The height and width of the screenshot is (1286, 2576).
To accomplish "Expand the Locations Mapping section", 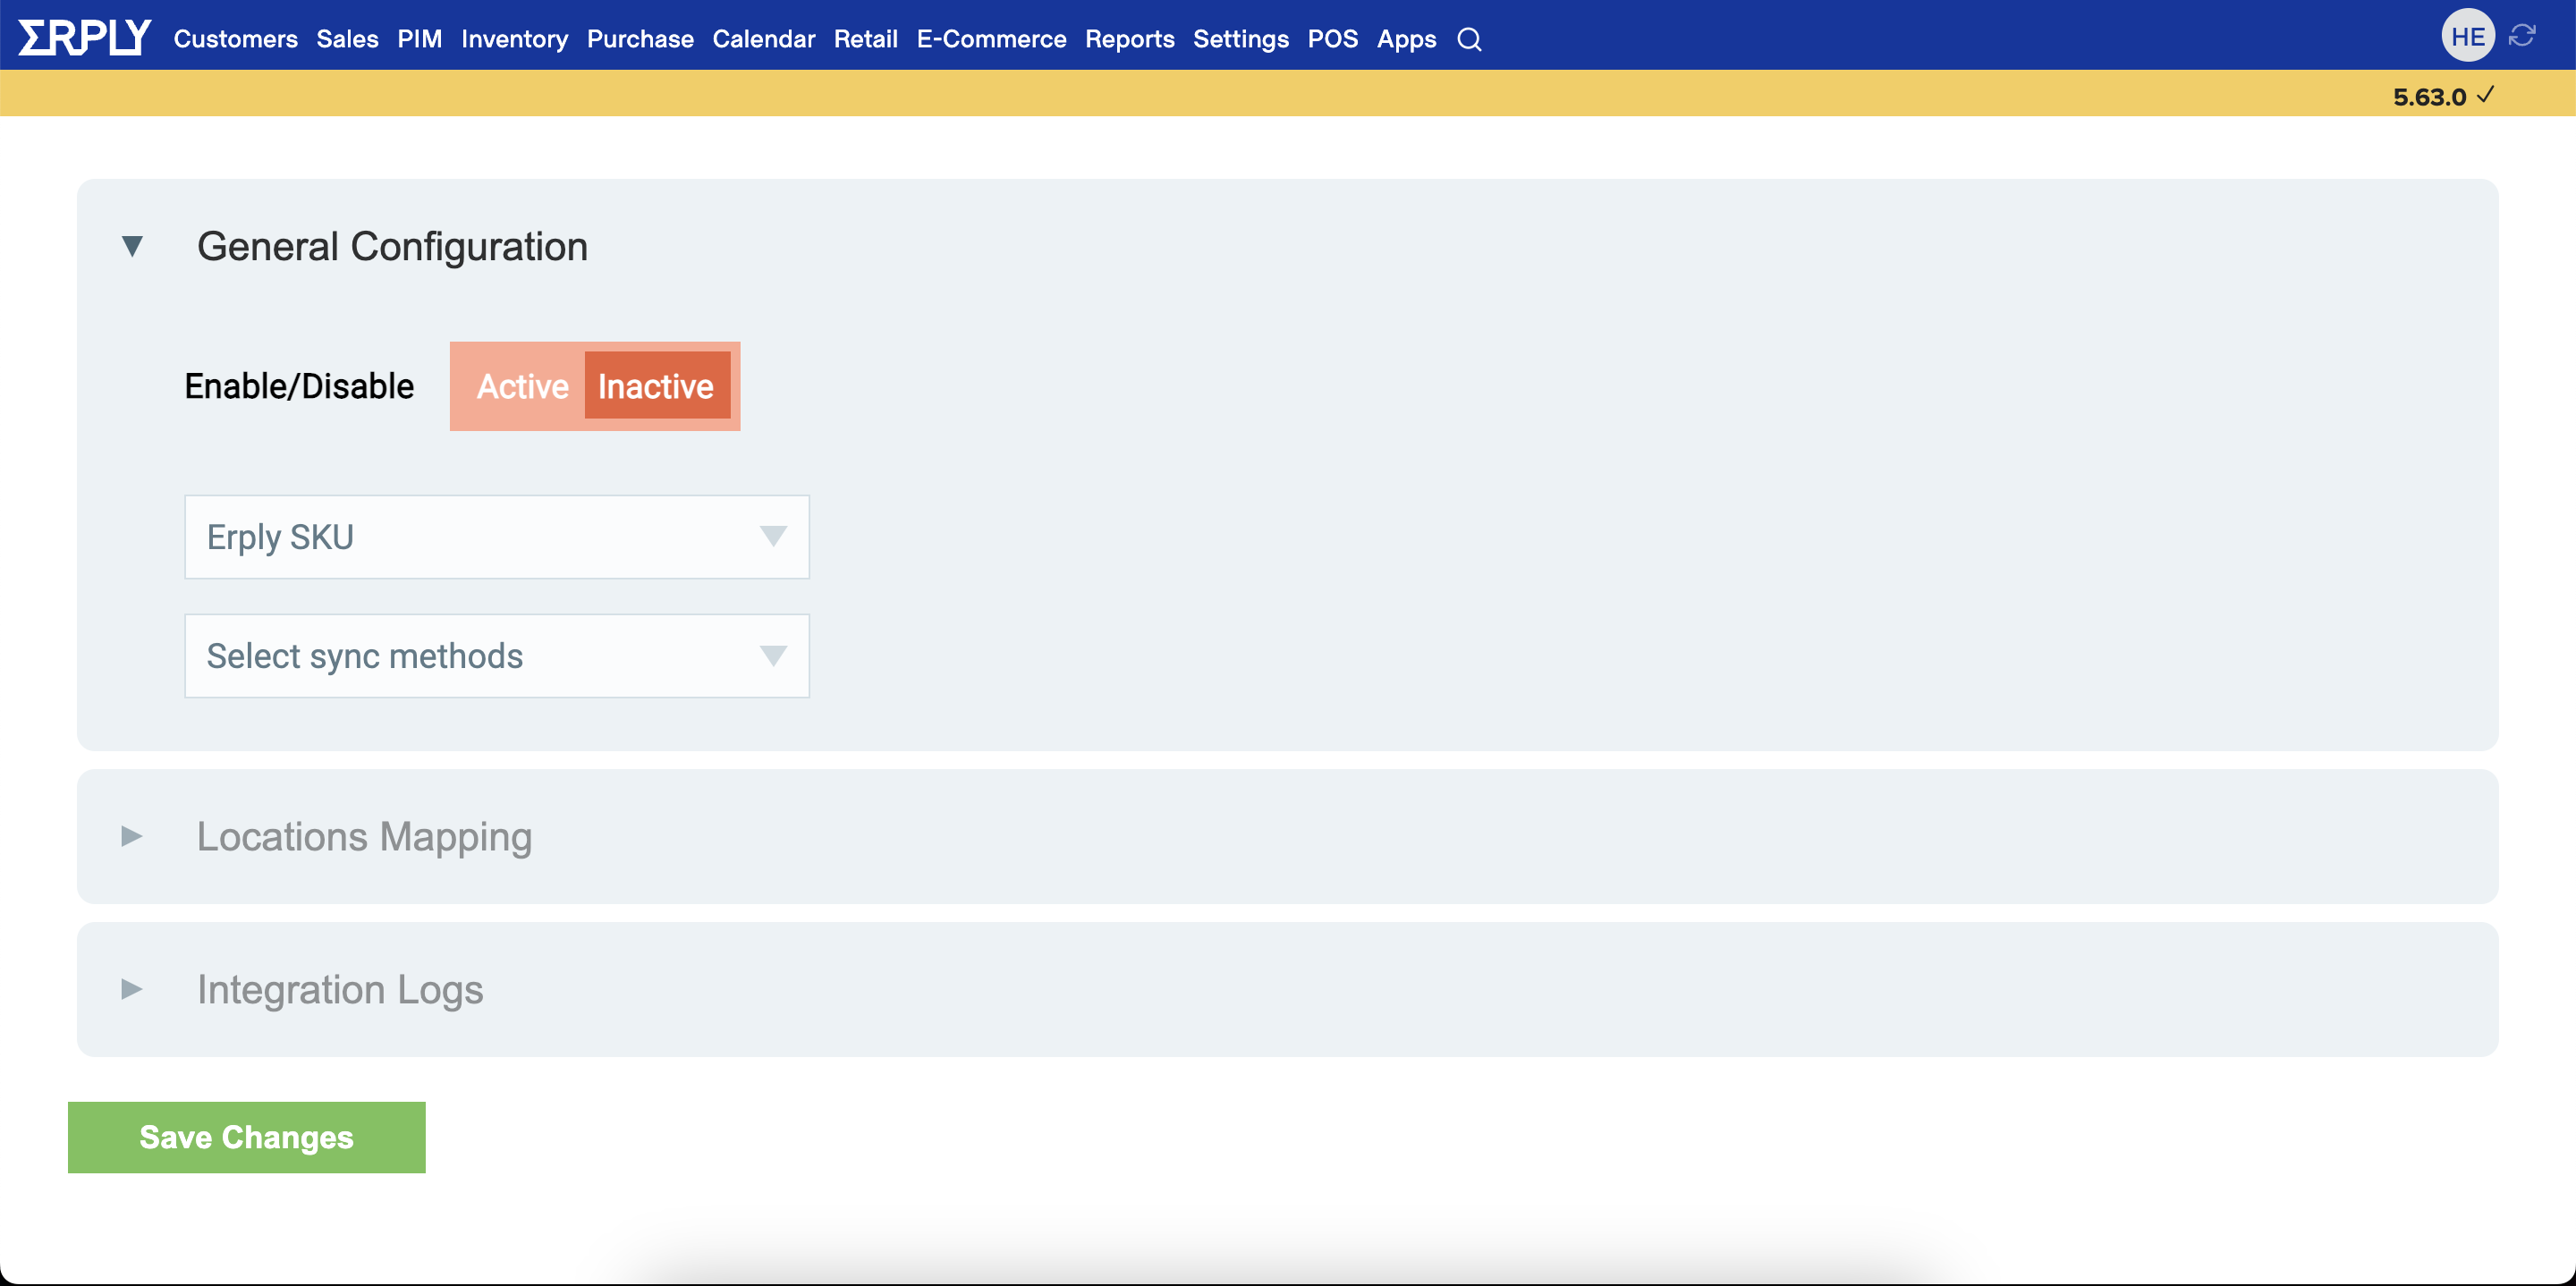I will pyautogui.click(x=131, y=836).
